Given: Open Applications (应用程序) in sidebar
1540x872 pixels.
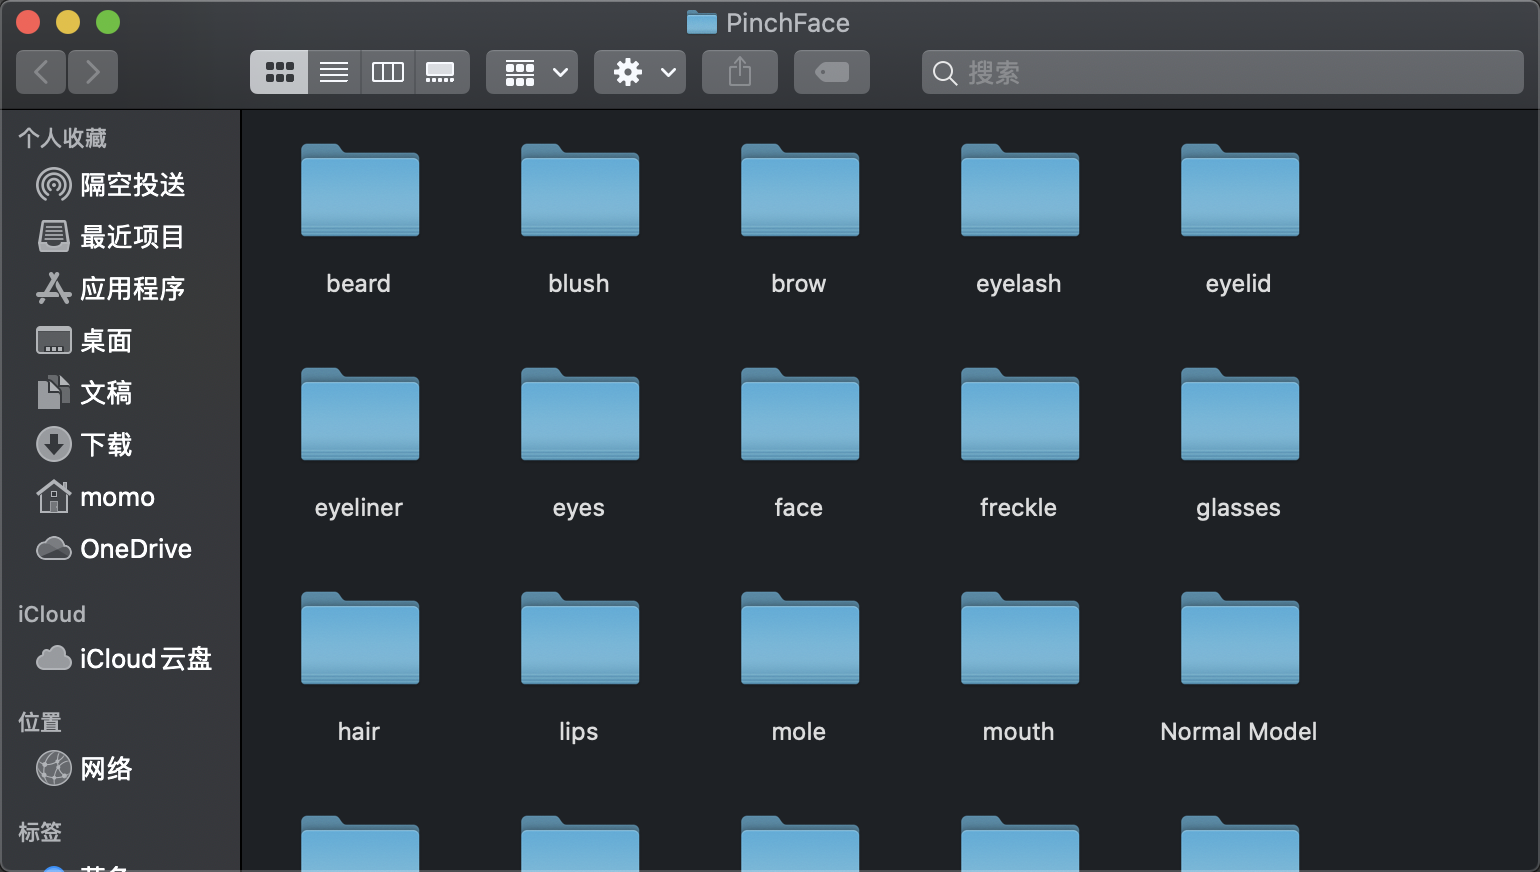Looking at the screenshot, I should pos(120,289).
